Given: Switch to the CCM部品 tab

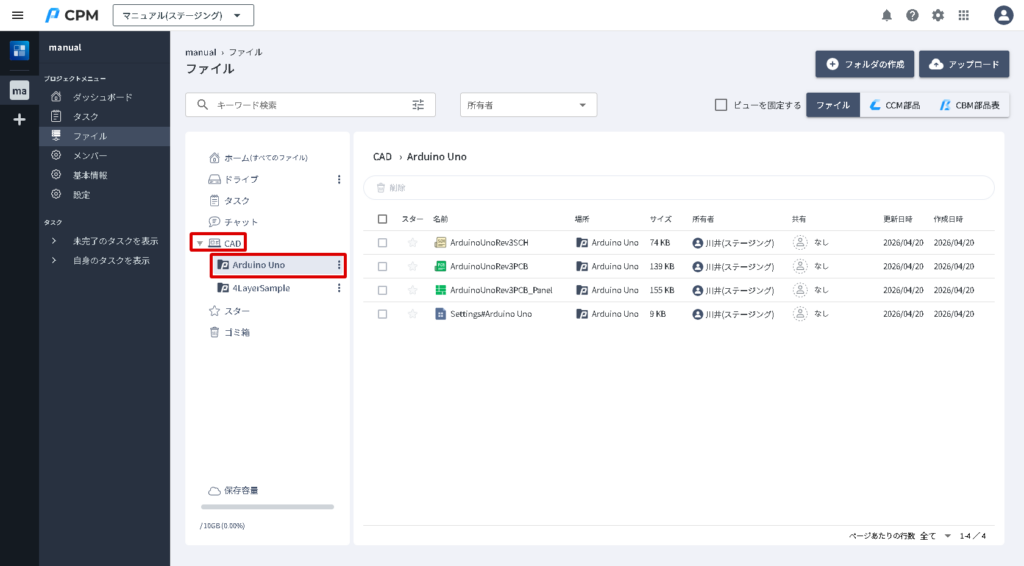Looking at the screenshot, I should click(x=895, y=105).
